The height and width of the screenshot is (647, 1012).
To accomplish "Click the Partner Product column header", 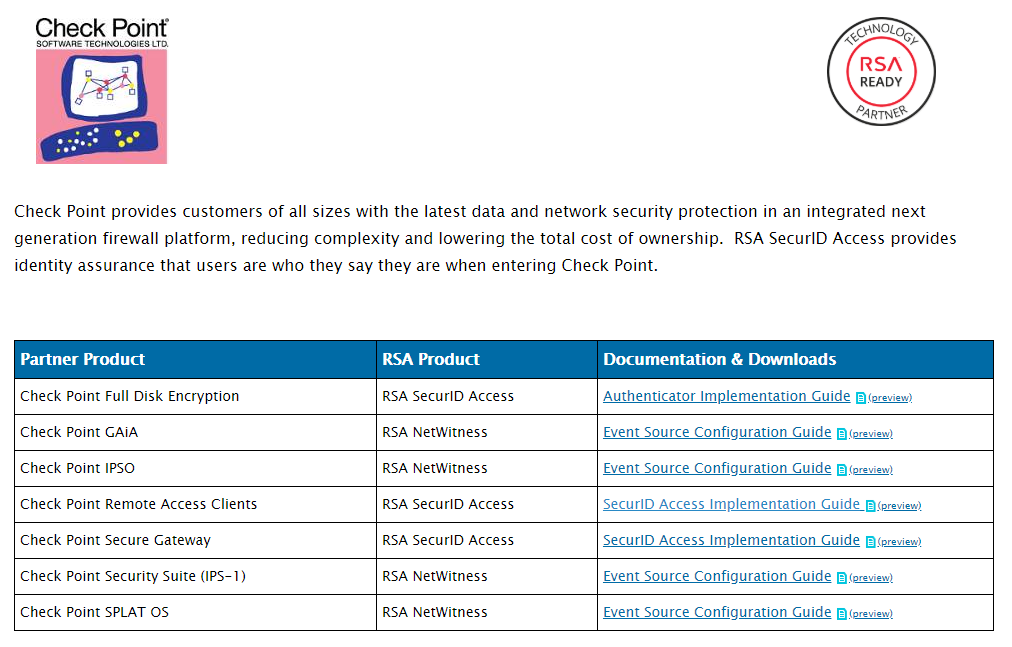I will pos(196,360).
